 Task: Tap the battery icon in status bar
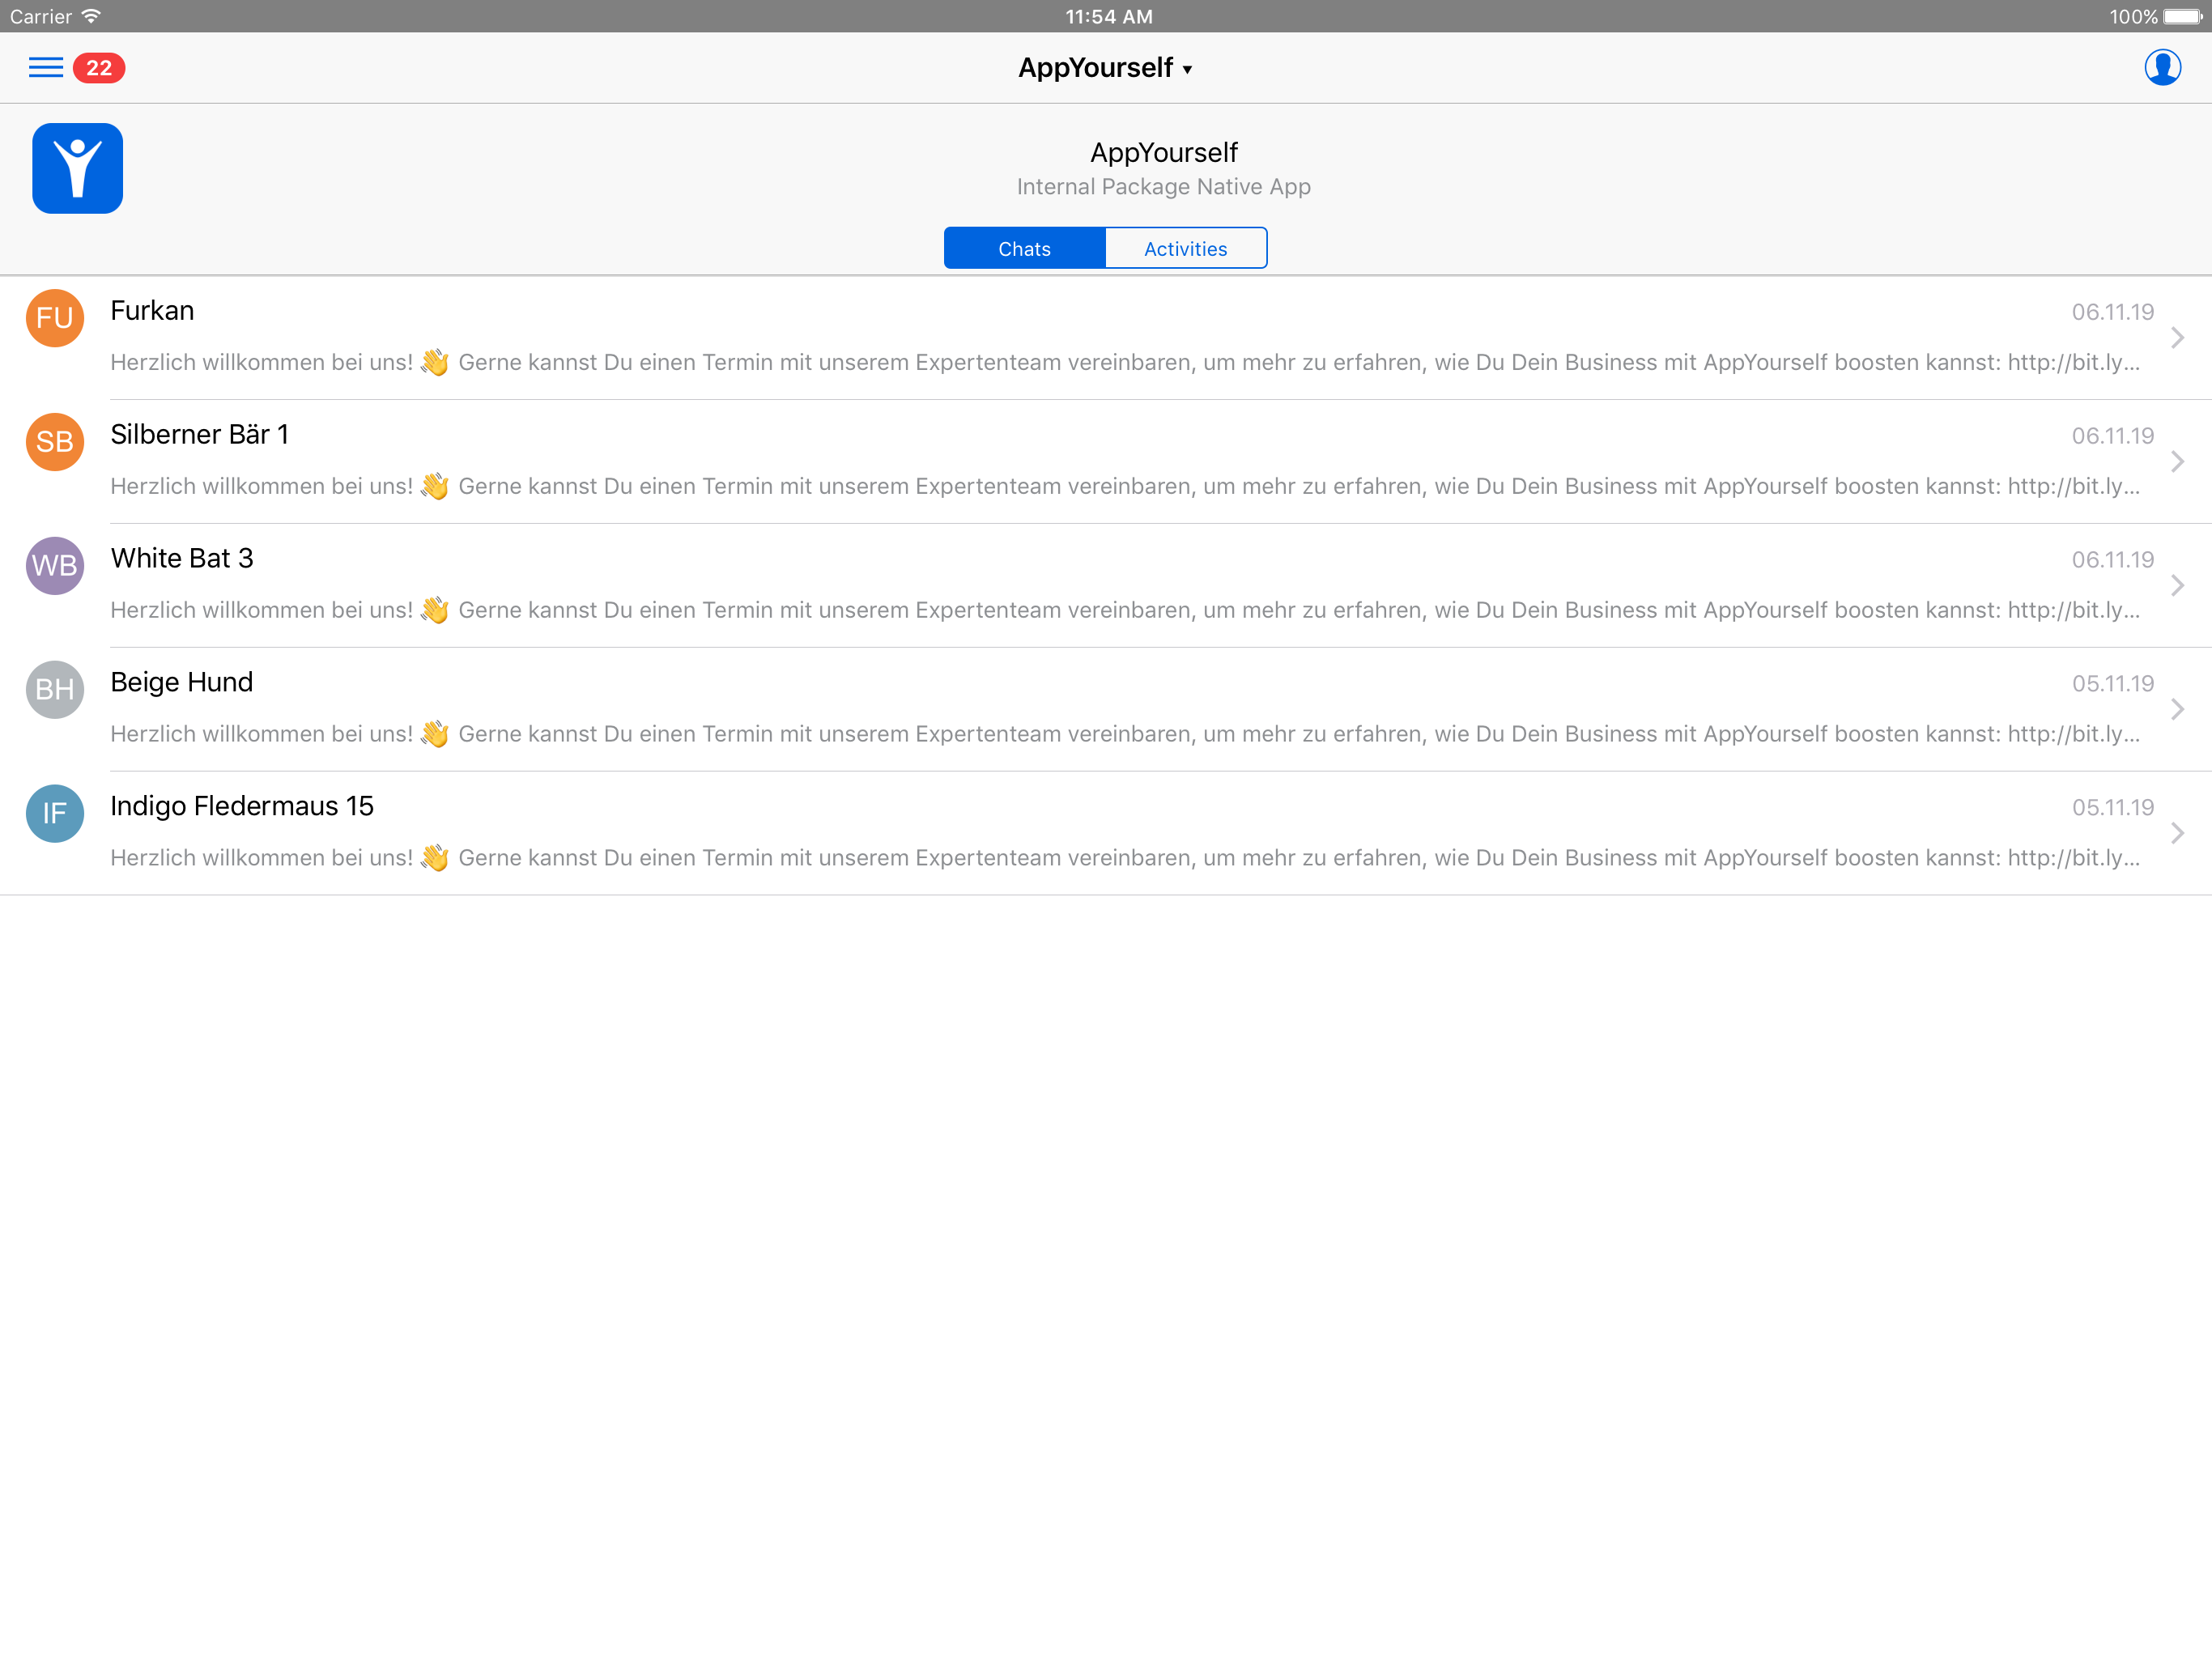(x=2183, y=16)
